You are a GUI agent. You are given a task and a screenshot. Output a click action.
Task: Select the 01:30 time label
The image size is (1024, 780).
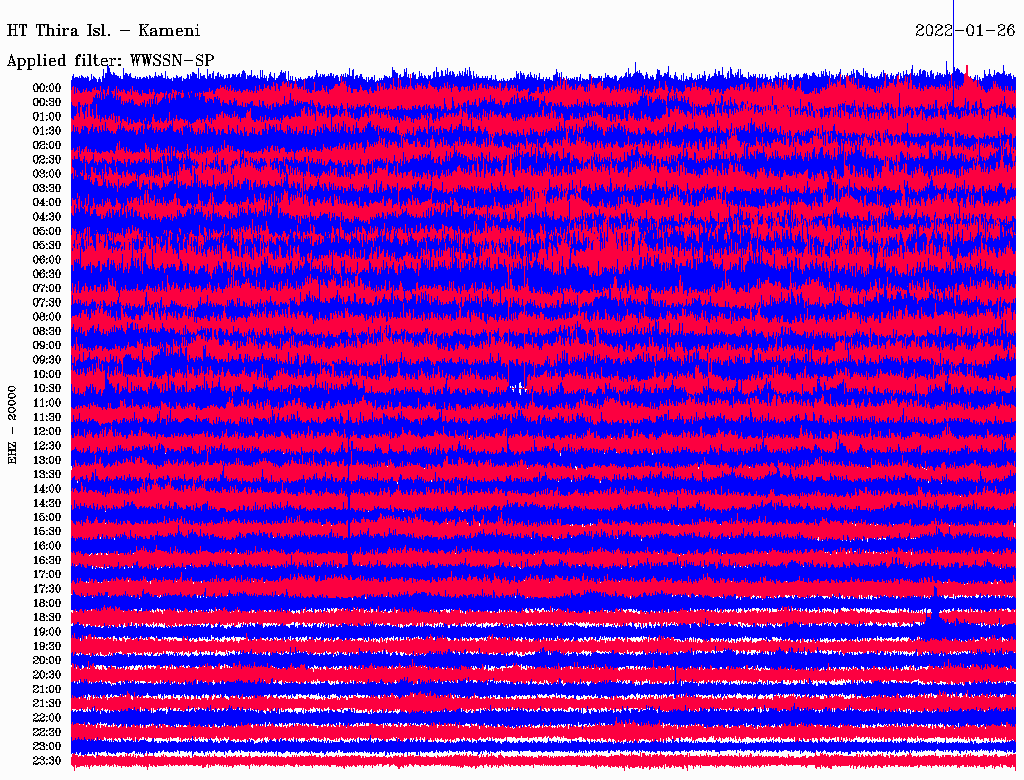point(47,131)
